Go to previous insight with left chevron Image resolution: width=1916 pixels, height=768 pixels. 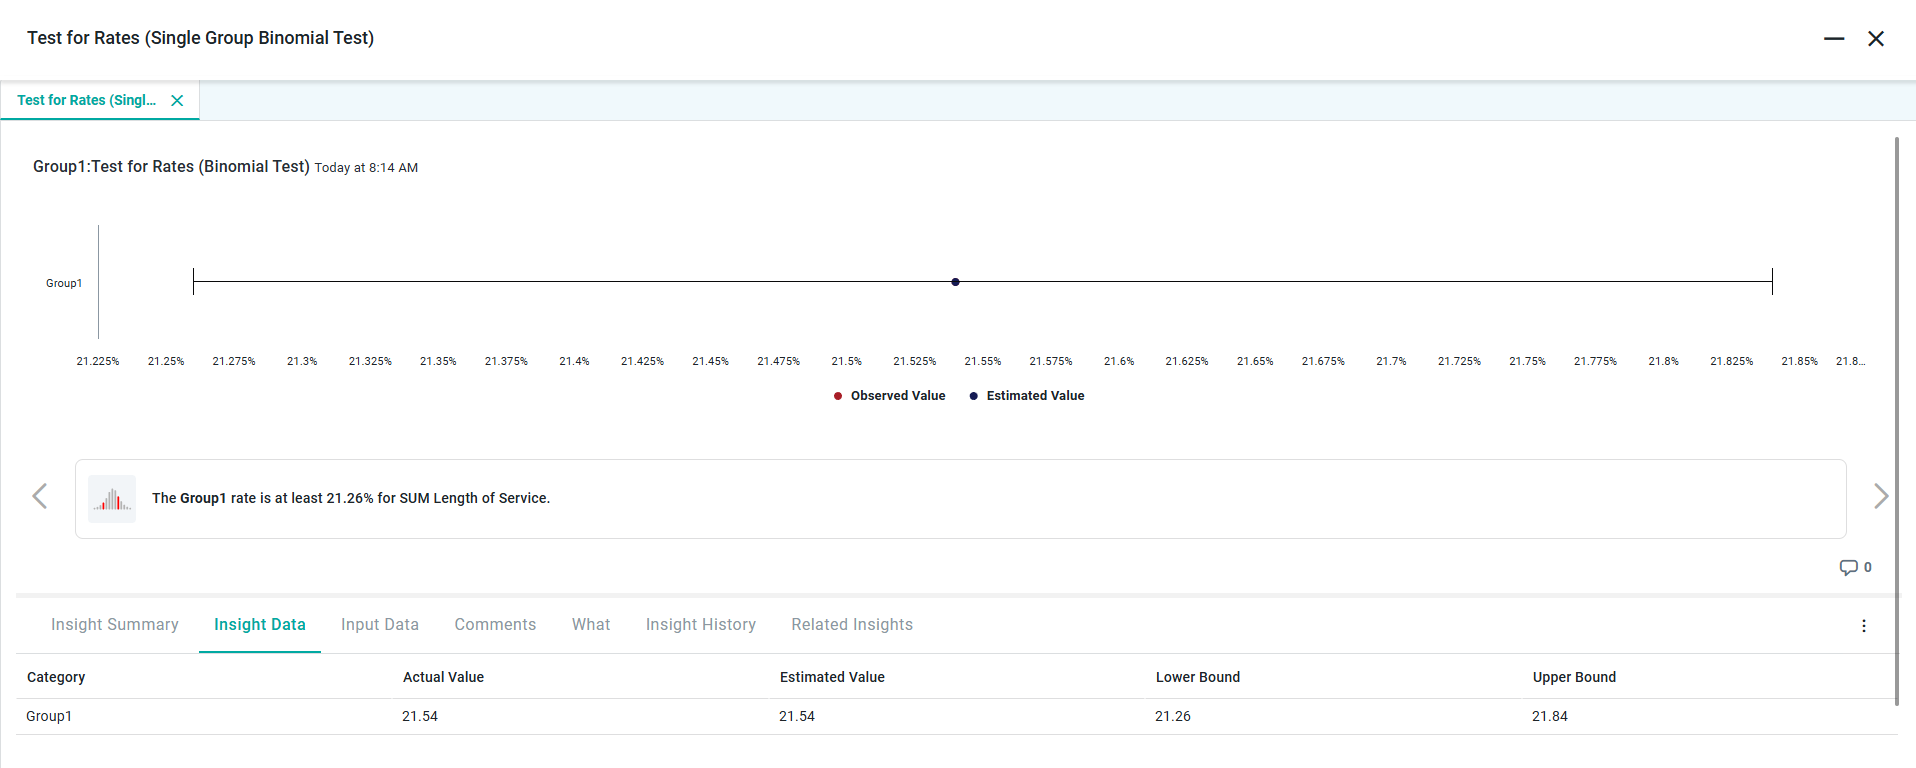(x=40, y=496)
